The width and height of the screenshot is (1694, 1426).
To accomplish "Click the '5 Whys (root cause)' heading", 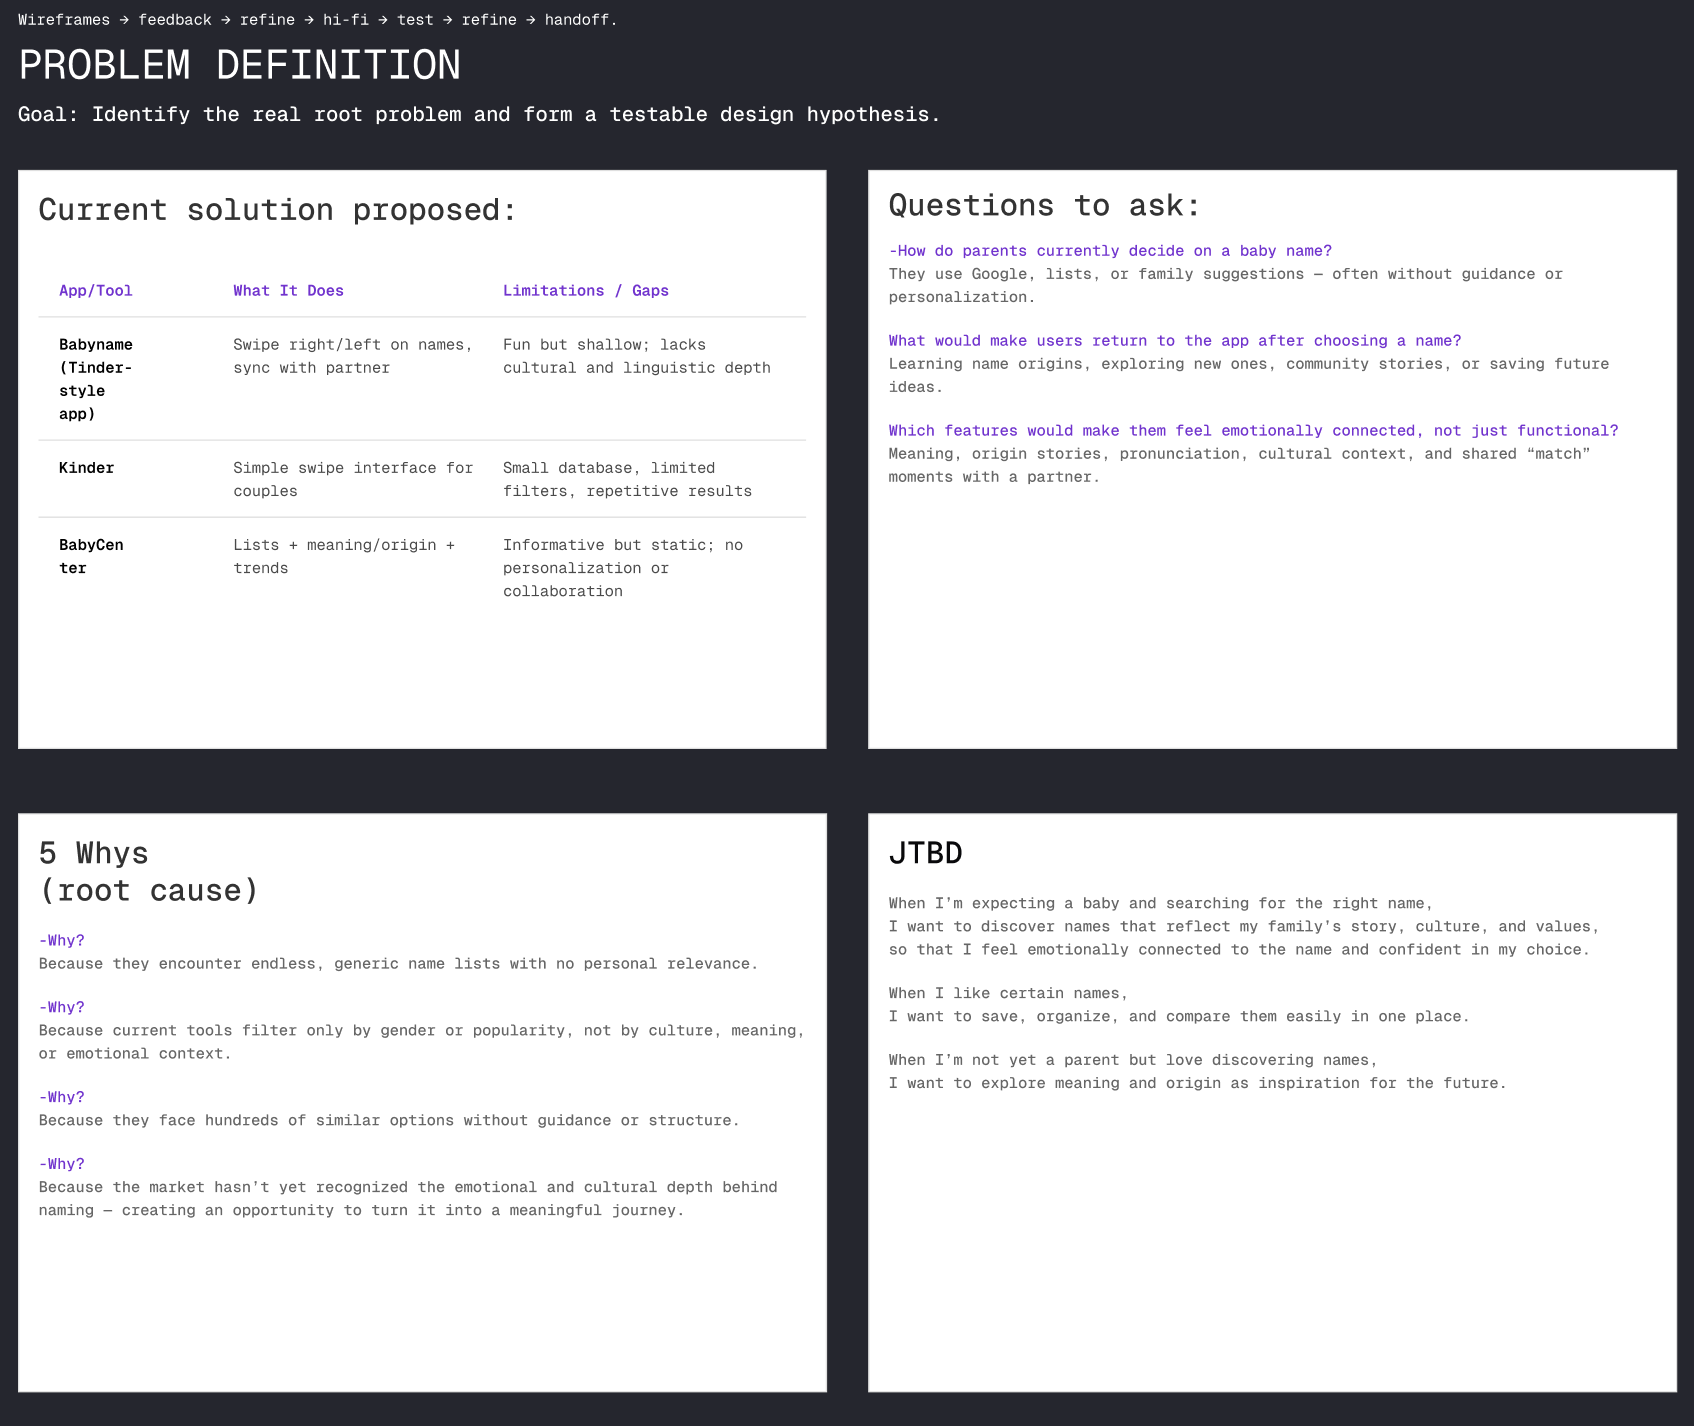I will click(x=148, y=871).
